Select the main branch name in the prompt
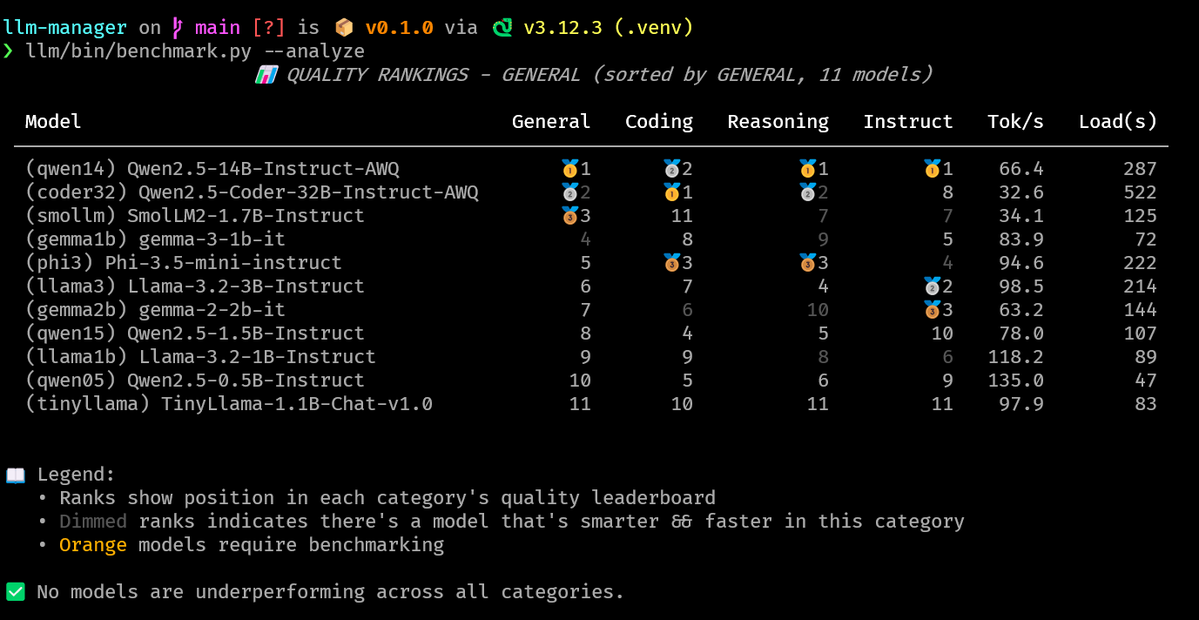Screen dimensions: 1199x620 click(x=218, y=28)
